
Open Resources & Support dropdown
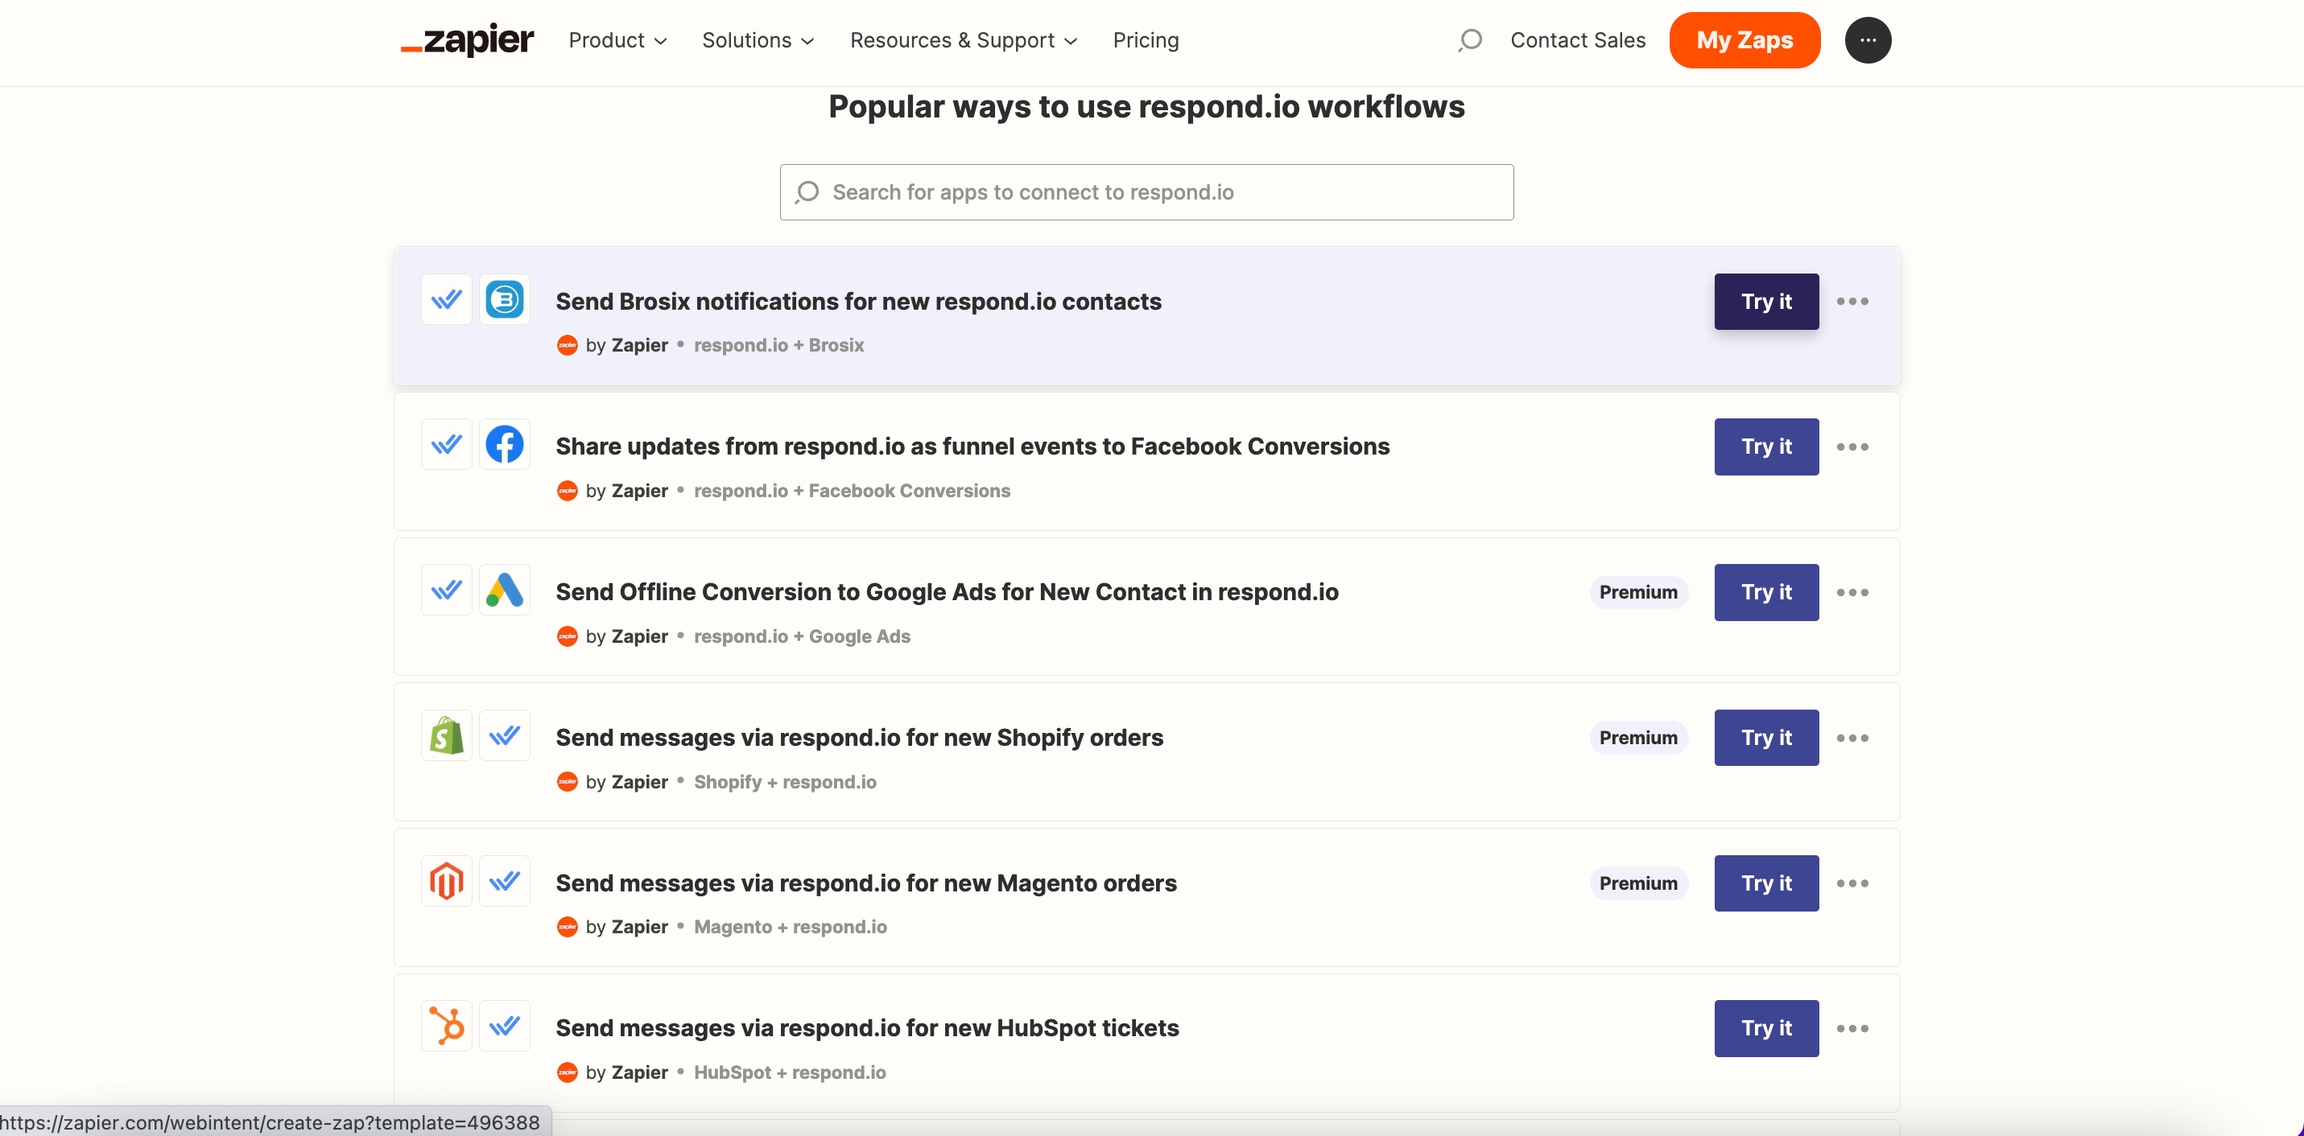pos(963,40)
